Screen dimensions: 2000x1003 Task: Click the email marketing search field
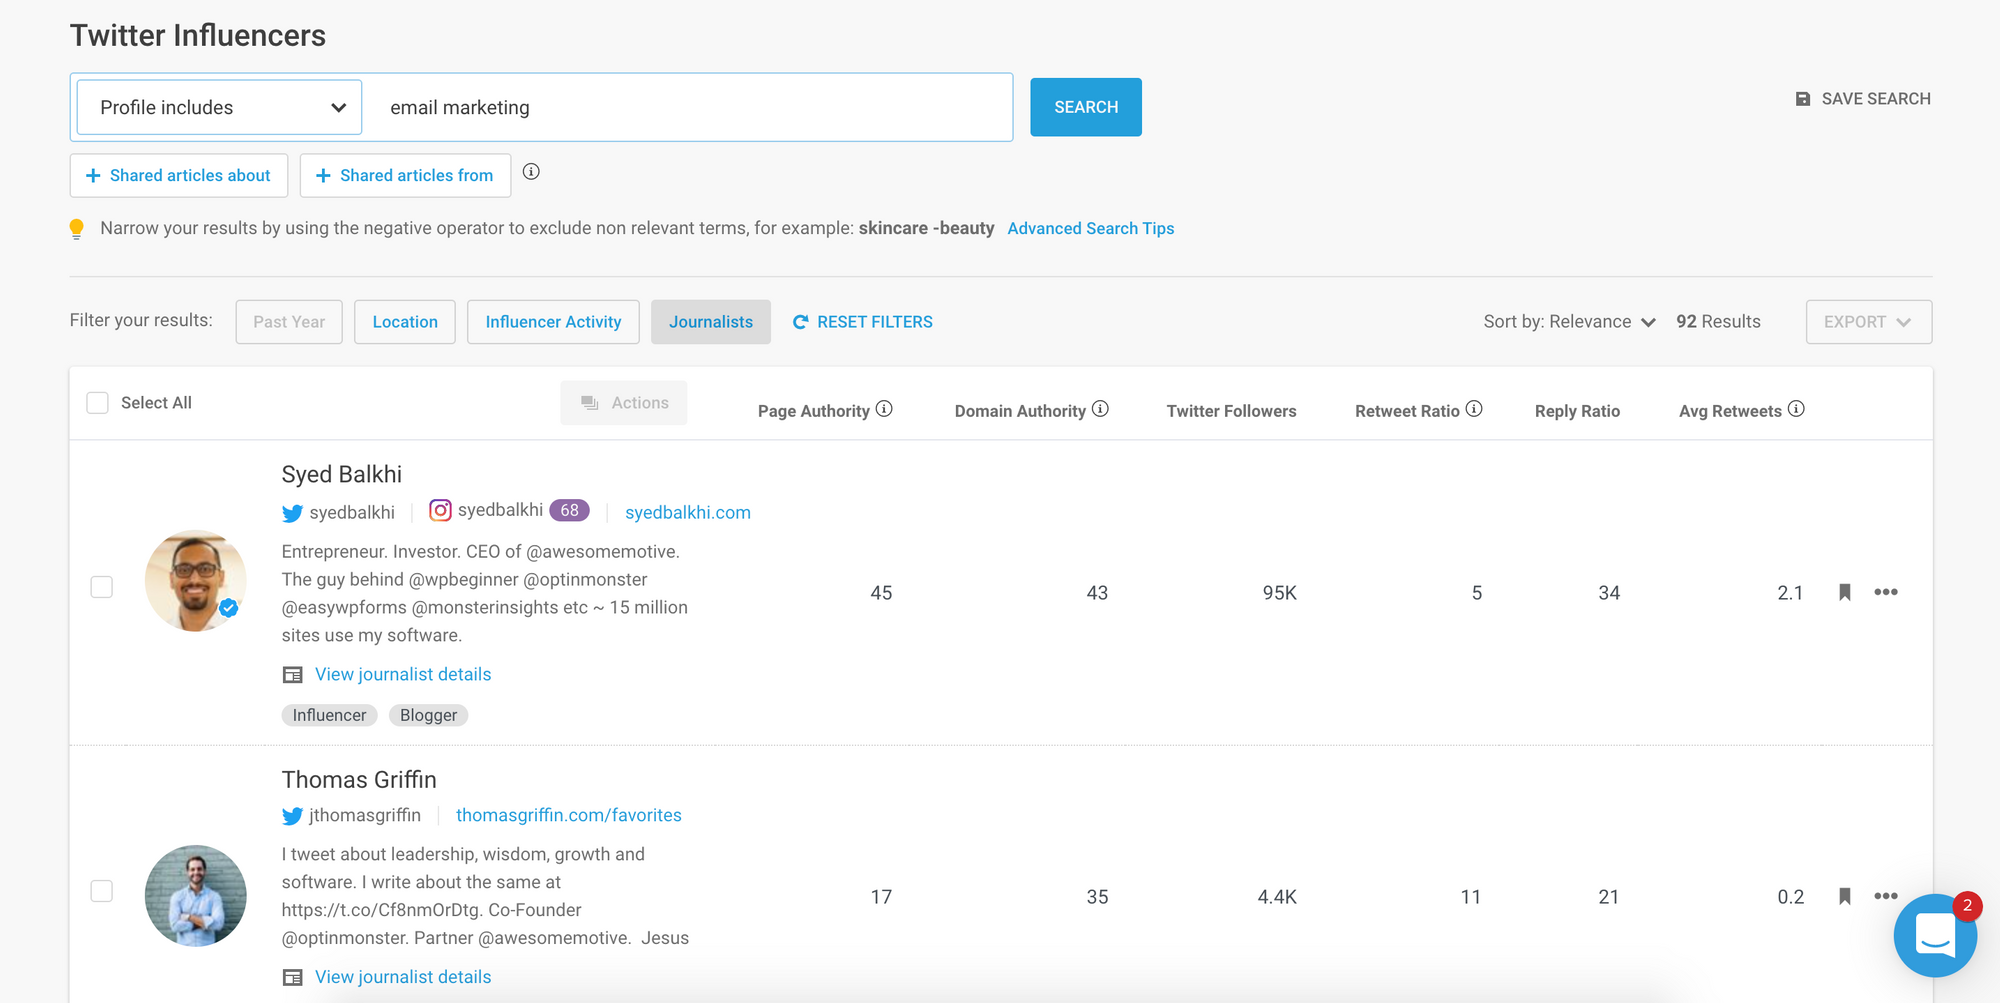[x=689, y=107]
